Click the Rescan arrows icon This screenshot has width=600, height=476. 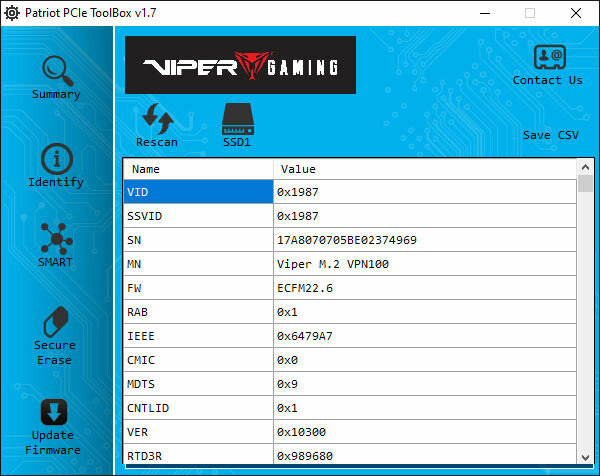[157, 118]
